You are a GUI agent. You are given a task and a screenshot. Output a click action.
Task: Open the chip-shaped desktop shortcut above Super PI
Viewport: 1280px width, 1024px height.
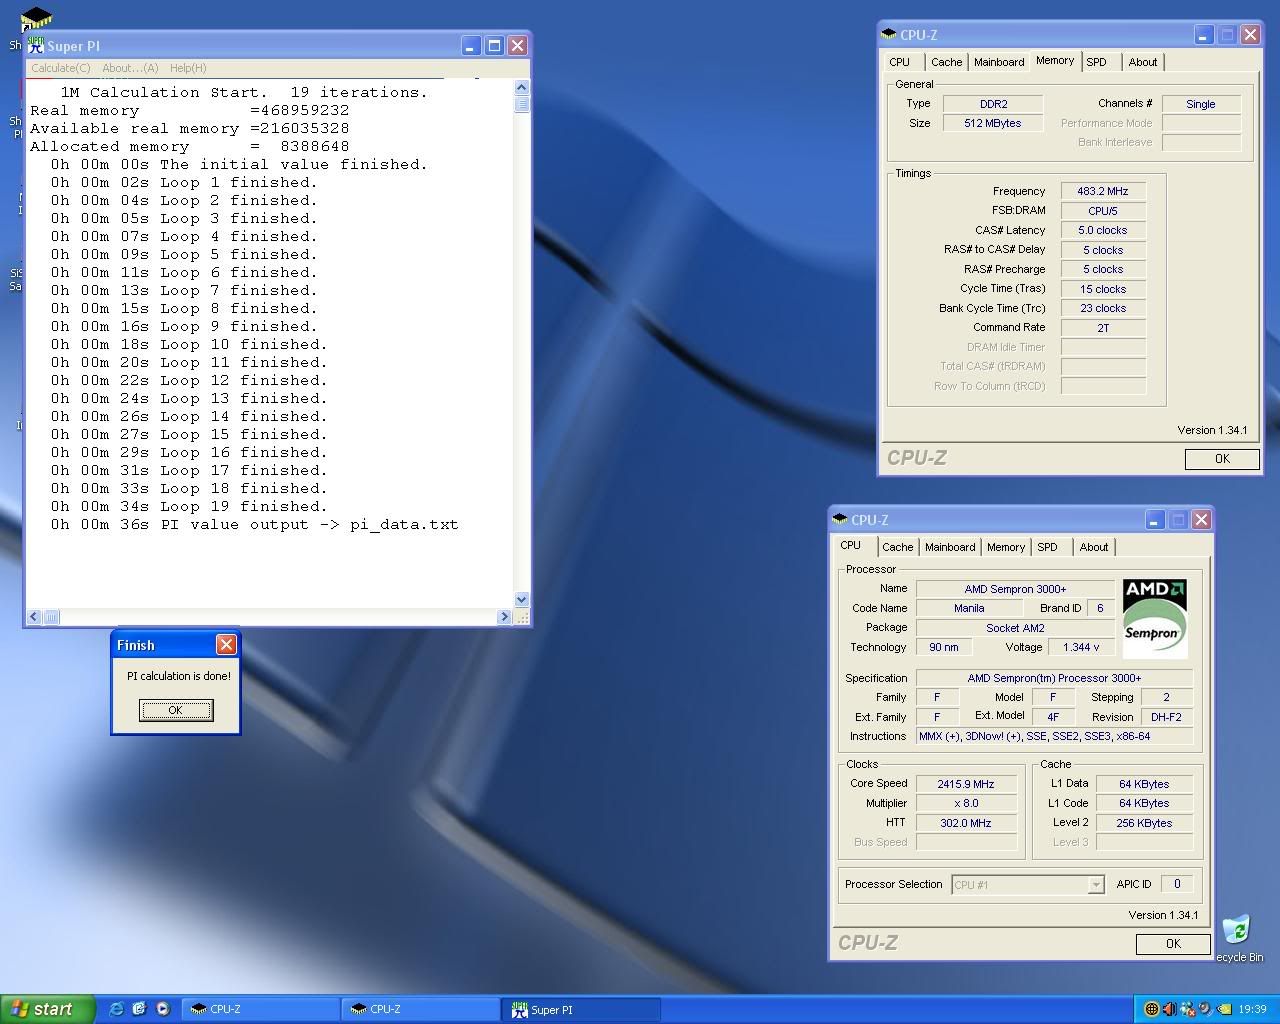pyautogui.click(x=36, y=19)
